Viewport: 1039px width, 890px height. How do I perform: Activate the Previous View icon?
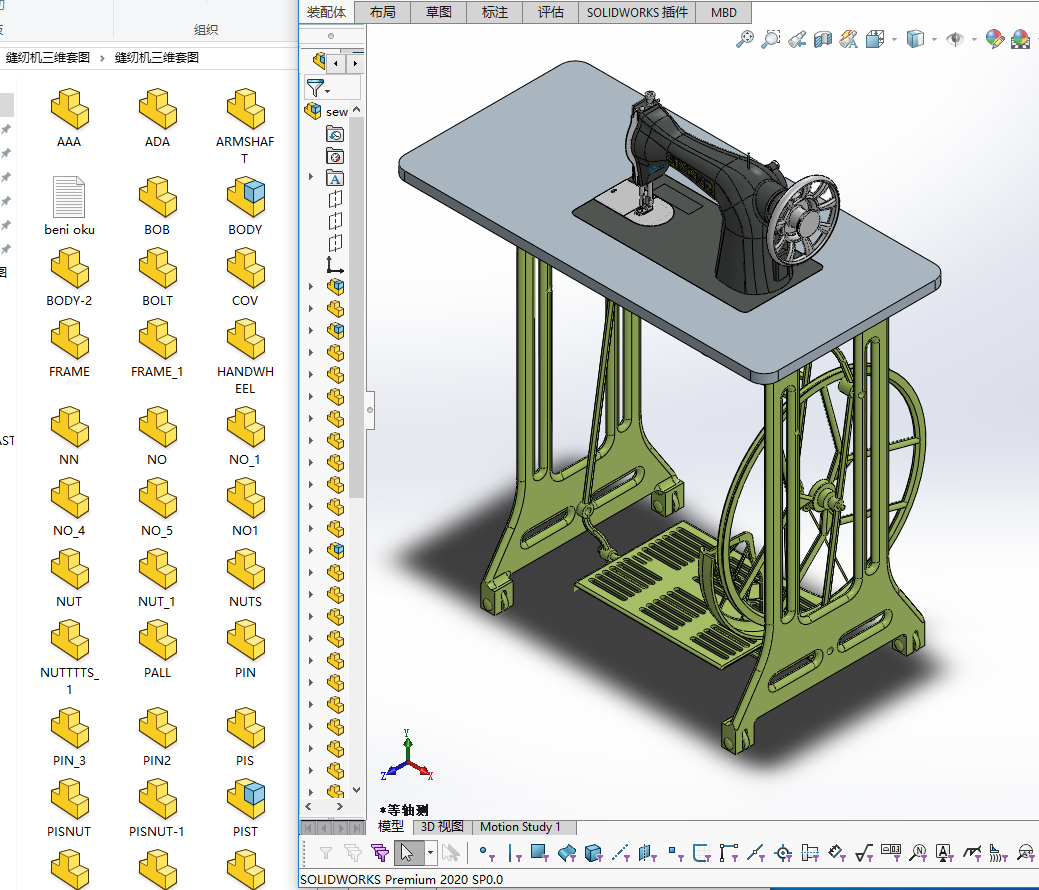click(x=797, y=39)
